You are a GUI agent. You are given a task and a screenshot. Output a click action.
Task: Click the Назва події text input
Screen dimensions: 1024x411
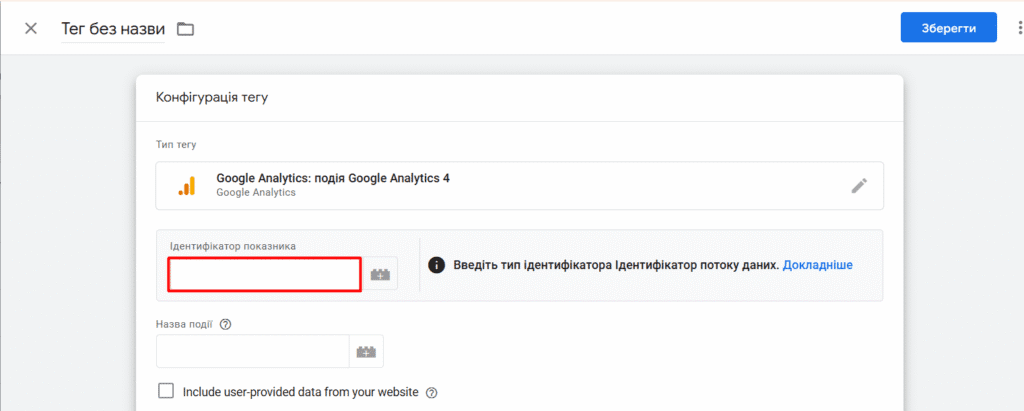(253, 352)
